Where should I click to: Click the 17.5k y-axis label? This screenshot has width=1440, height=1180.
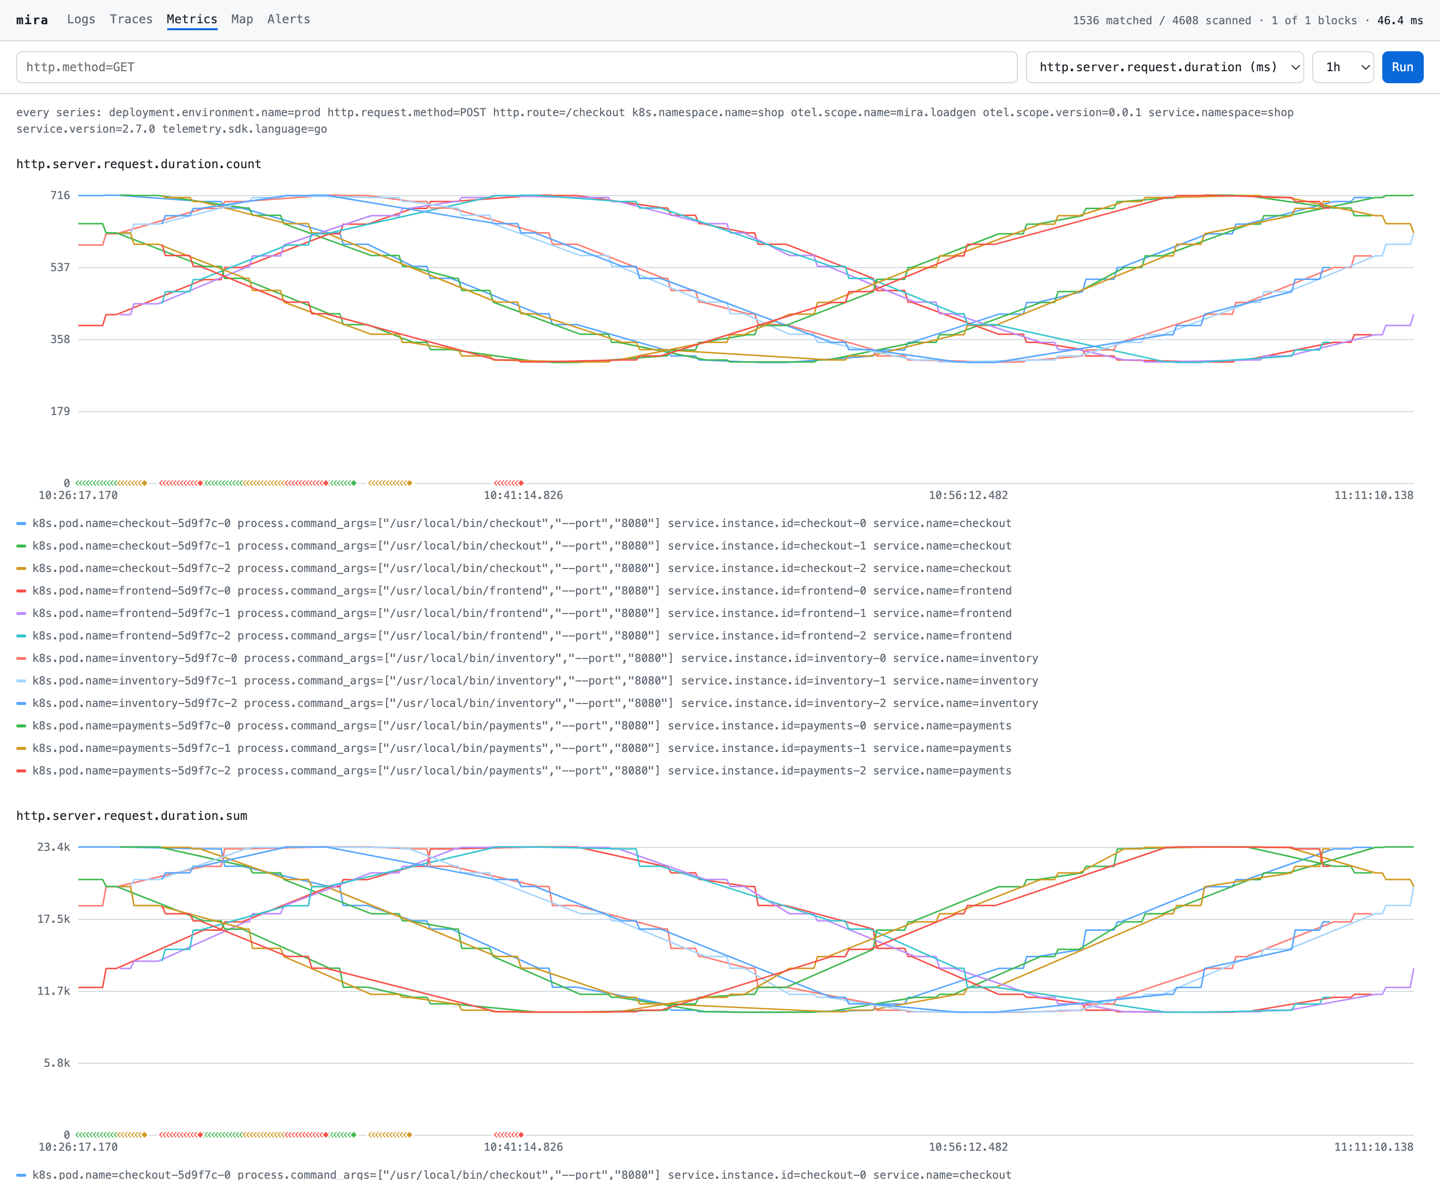(54, 919)
